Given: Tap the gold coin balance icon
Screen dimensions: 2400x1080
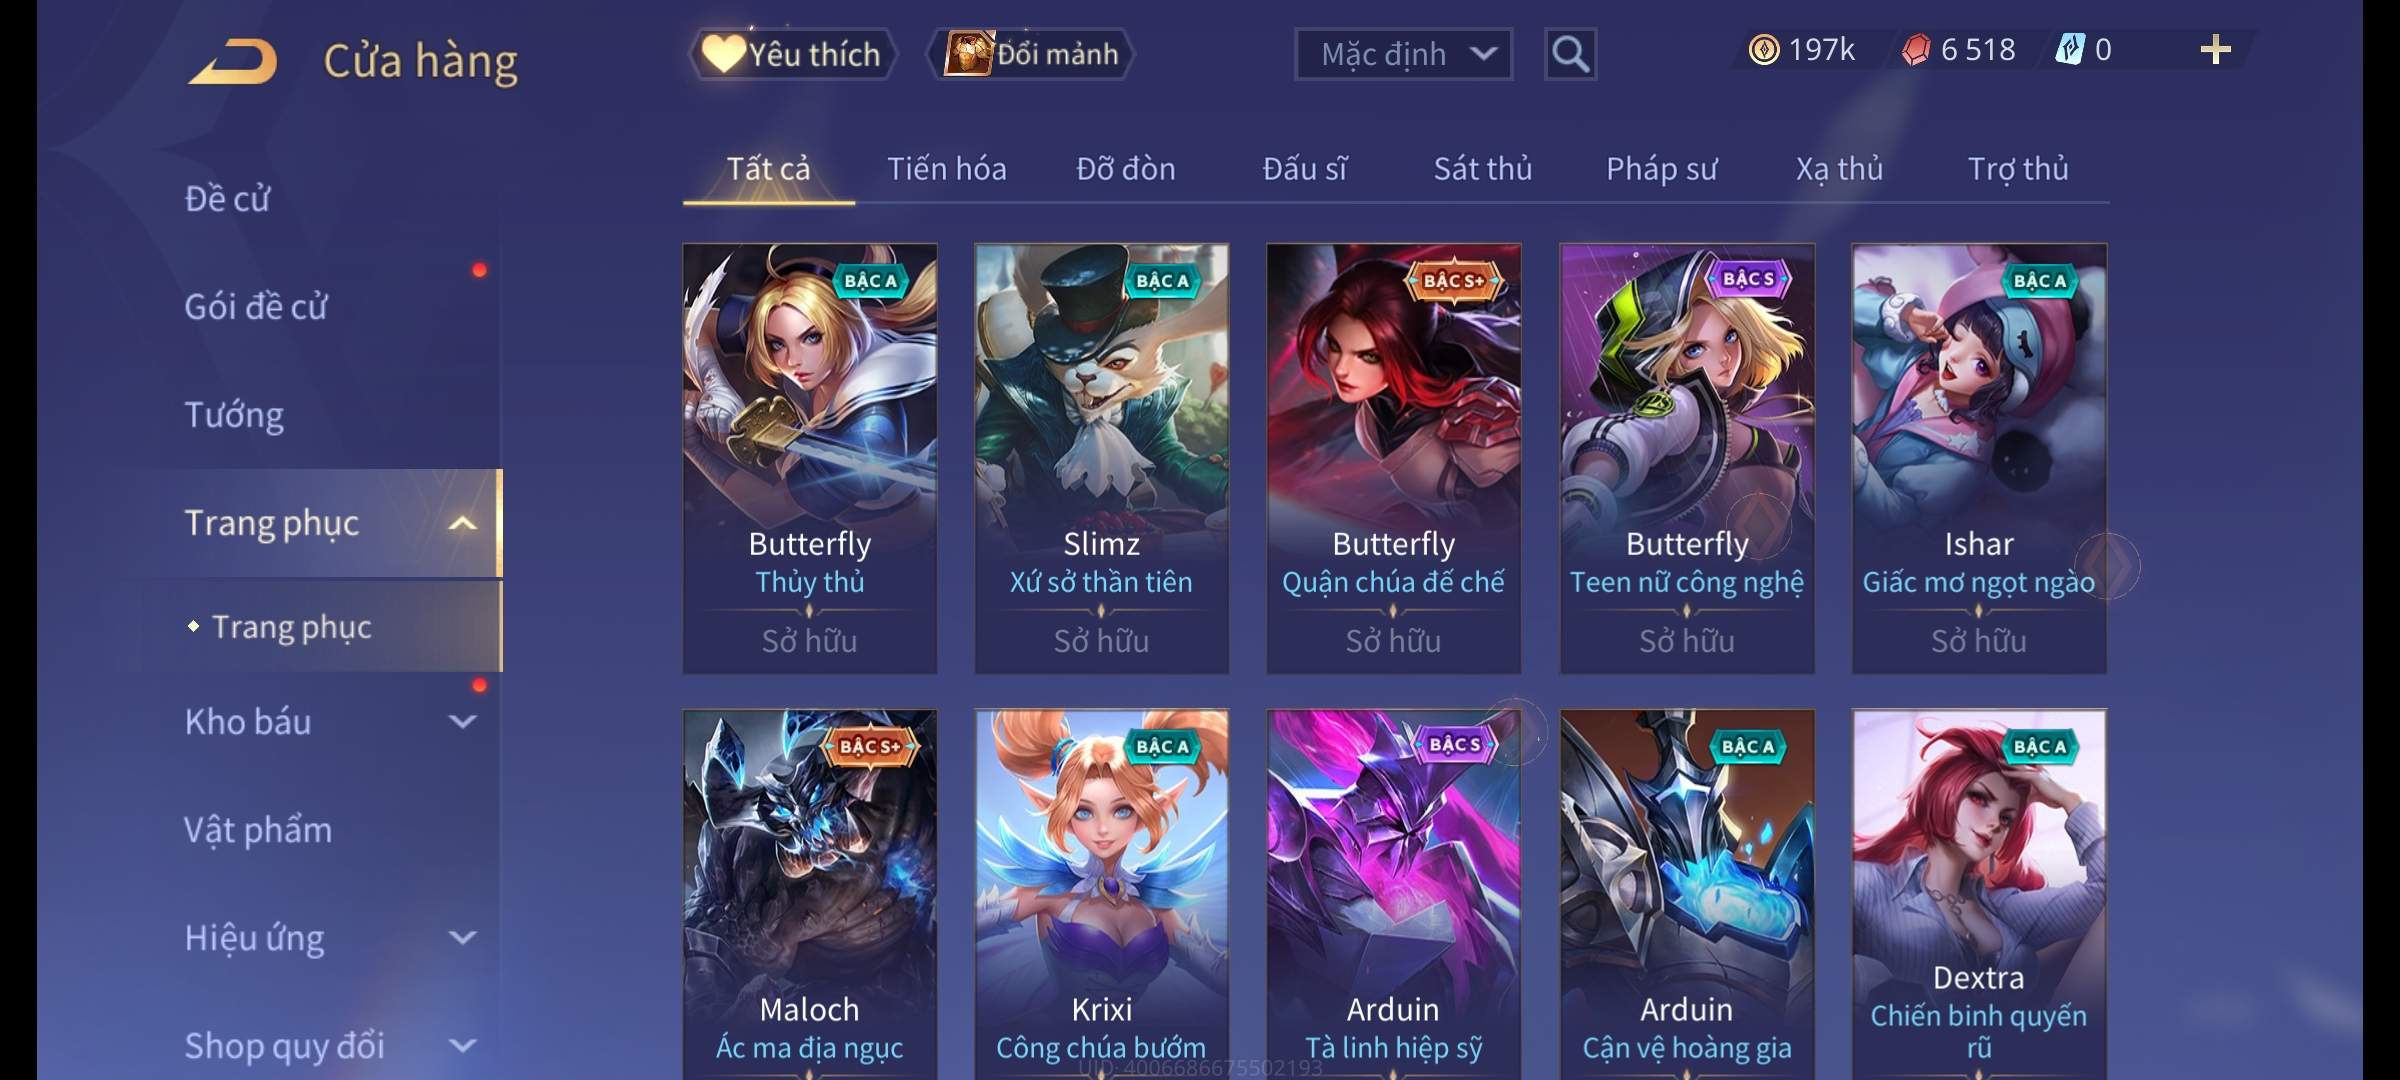Looking at the screenshot, I should pos(1764,50).
